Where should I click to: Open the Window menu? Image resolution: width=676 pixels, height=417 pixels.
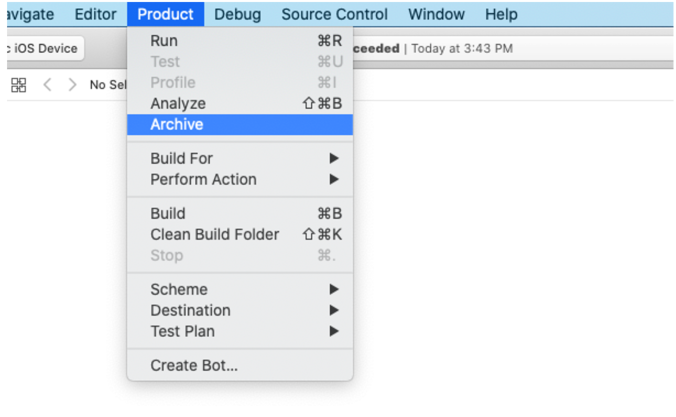tap(436, 14)
